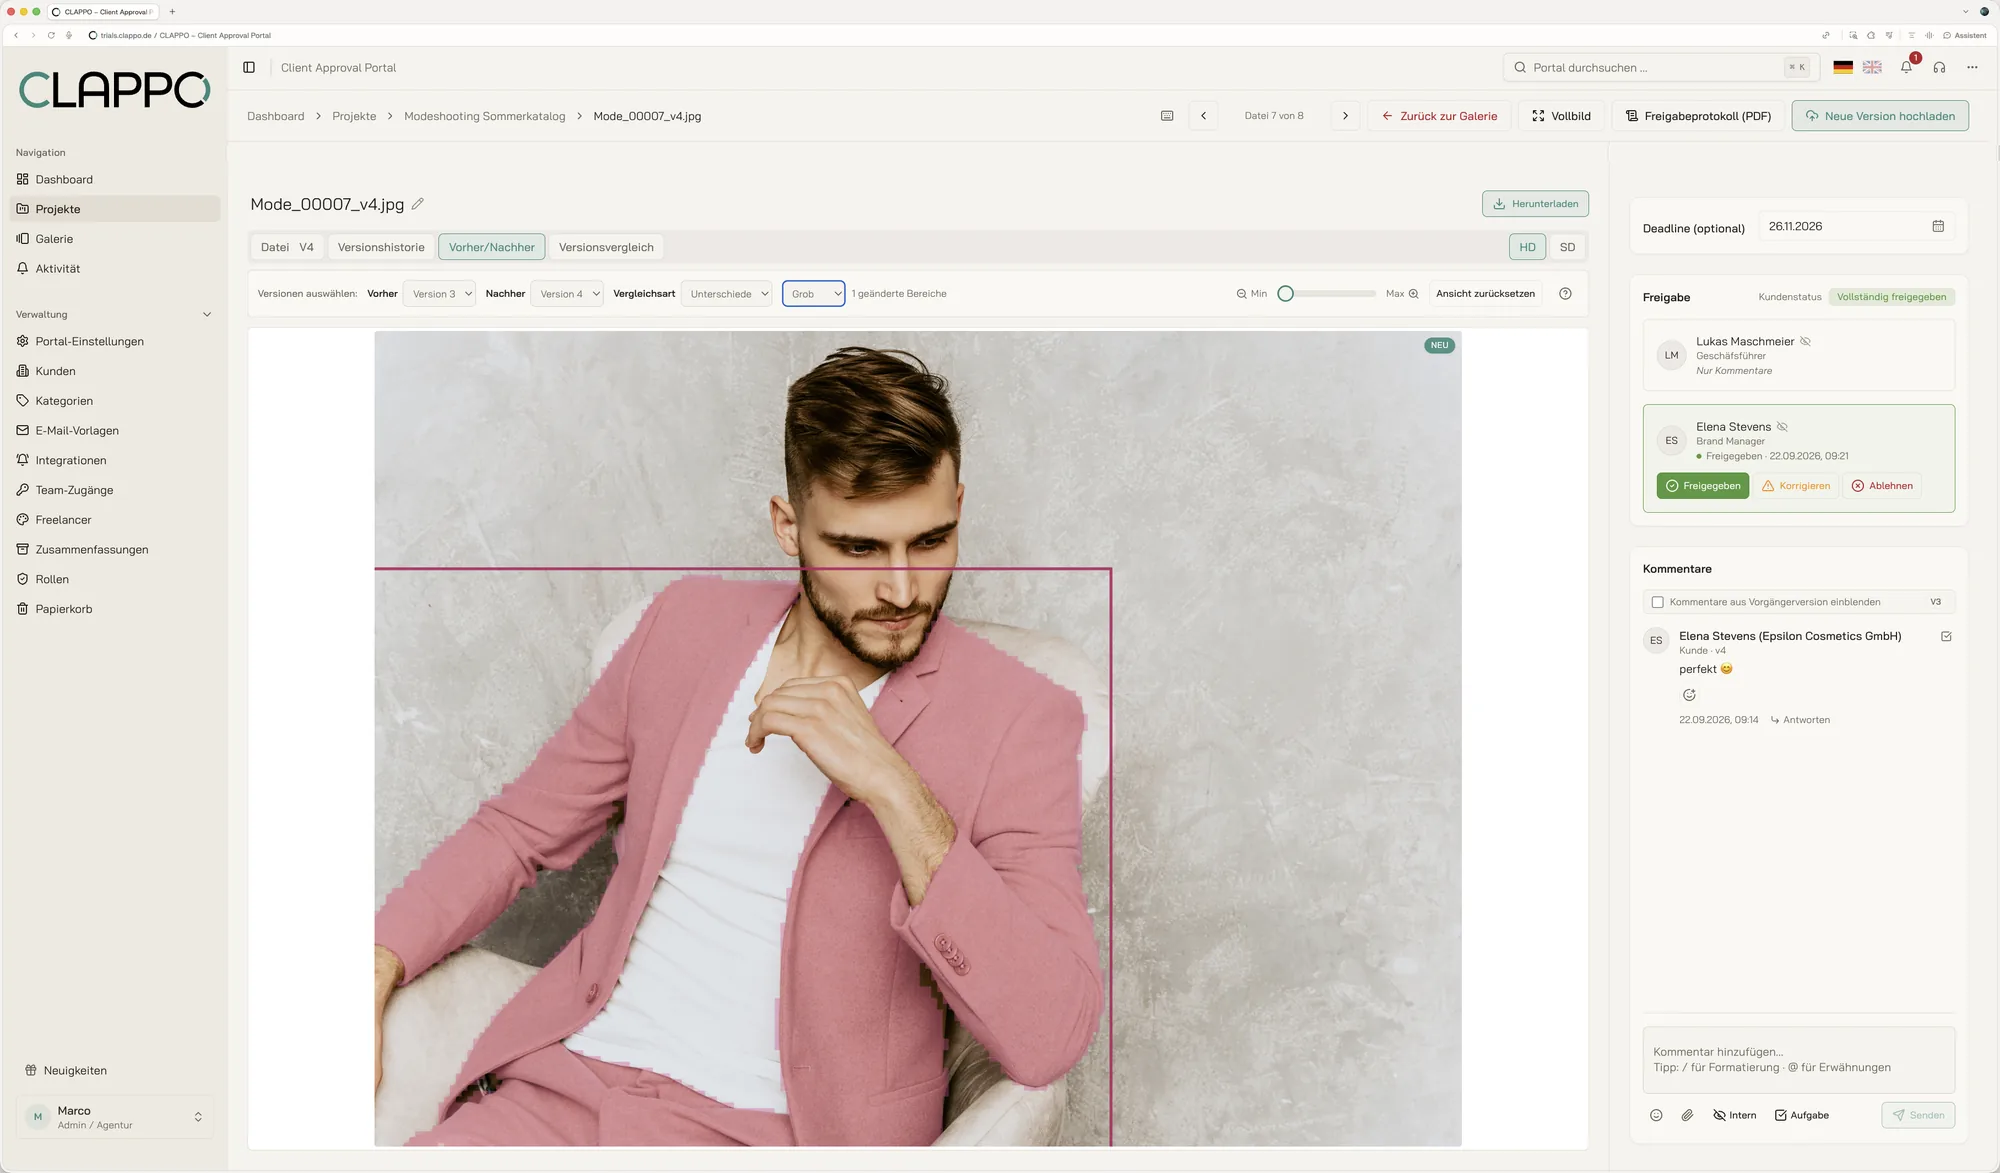Open the notifications bell
Image resolution: width=2000 pixels, height=1173 pixels.
coord(1907,67)
